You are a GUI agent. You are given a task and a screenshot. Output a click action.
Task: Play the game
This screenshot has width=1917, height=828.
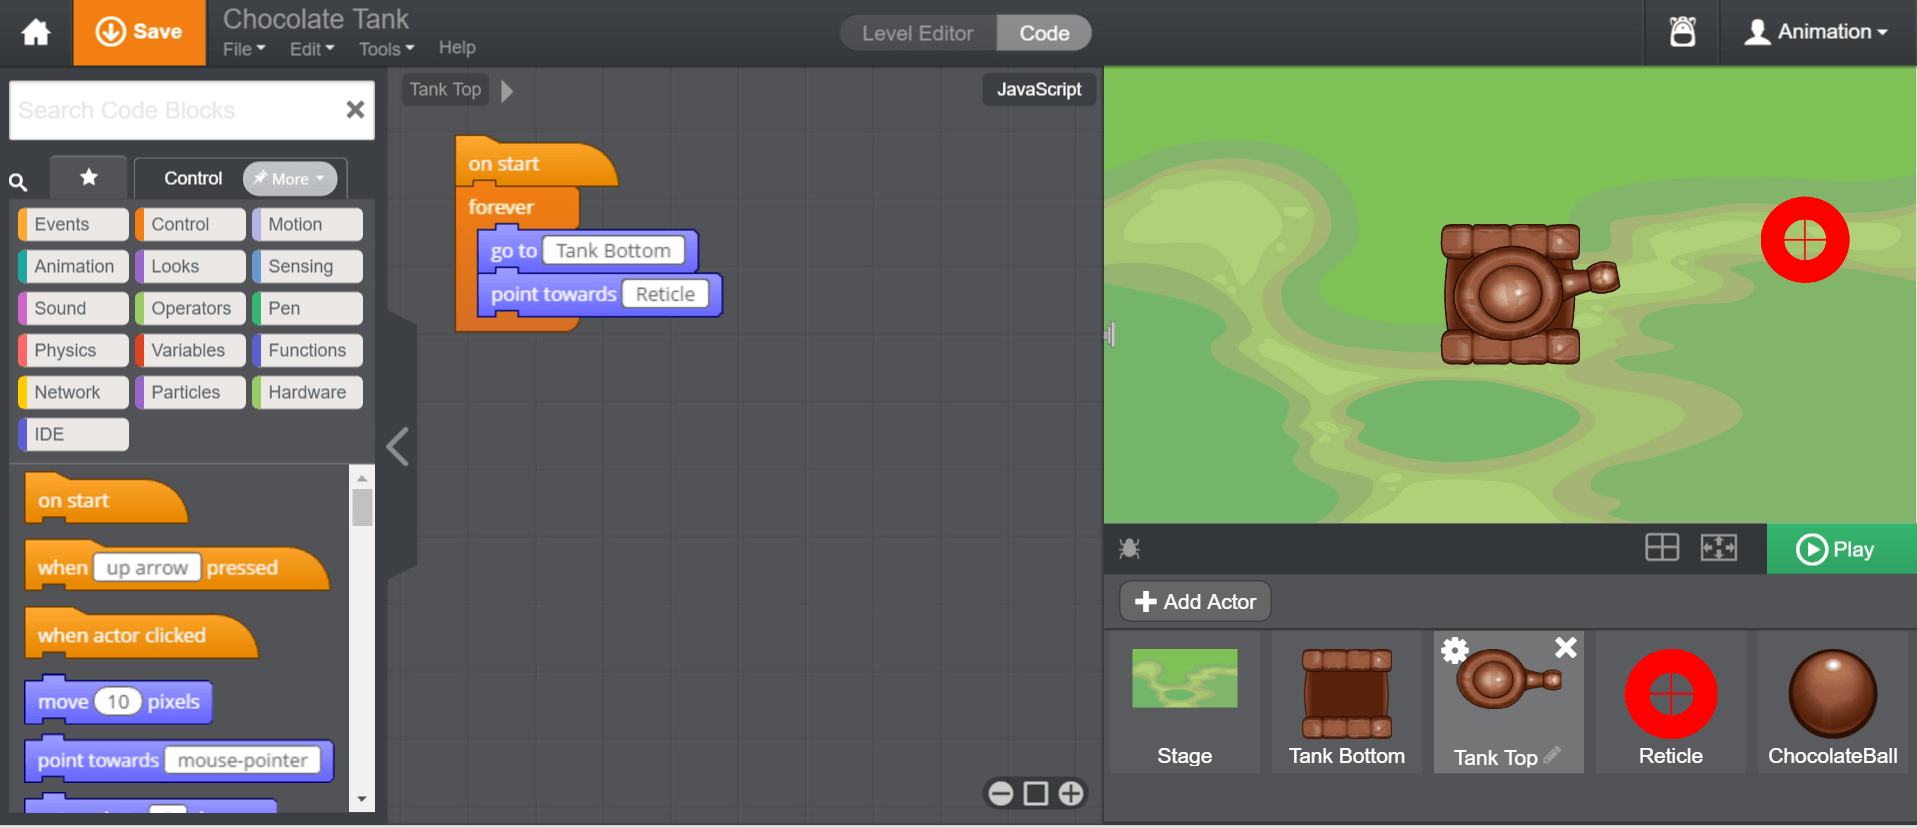[1841, 549]
